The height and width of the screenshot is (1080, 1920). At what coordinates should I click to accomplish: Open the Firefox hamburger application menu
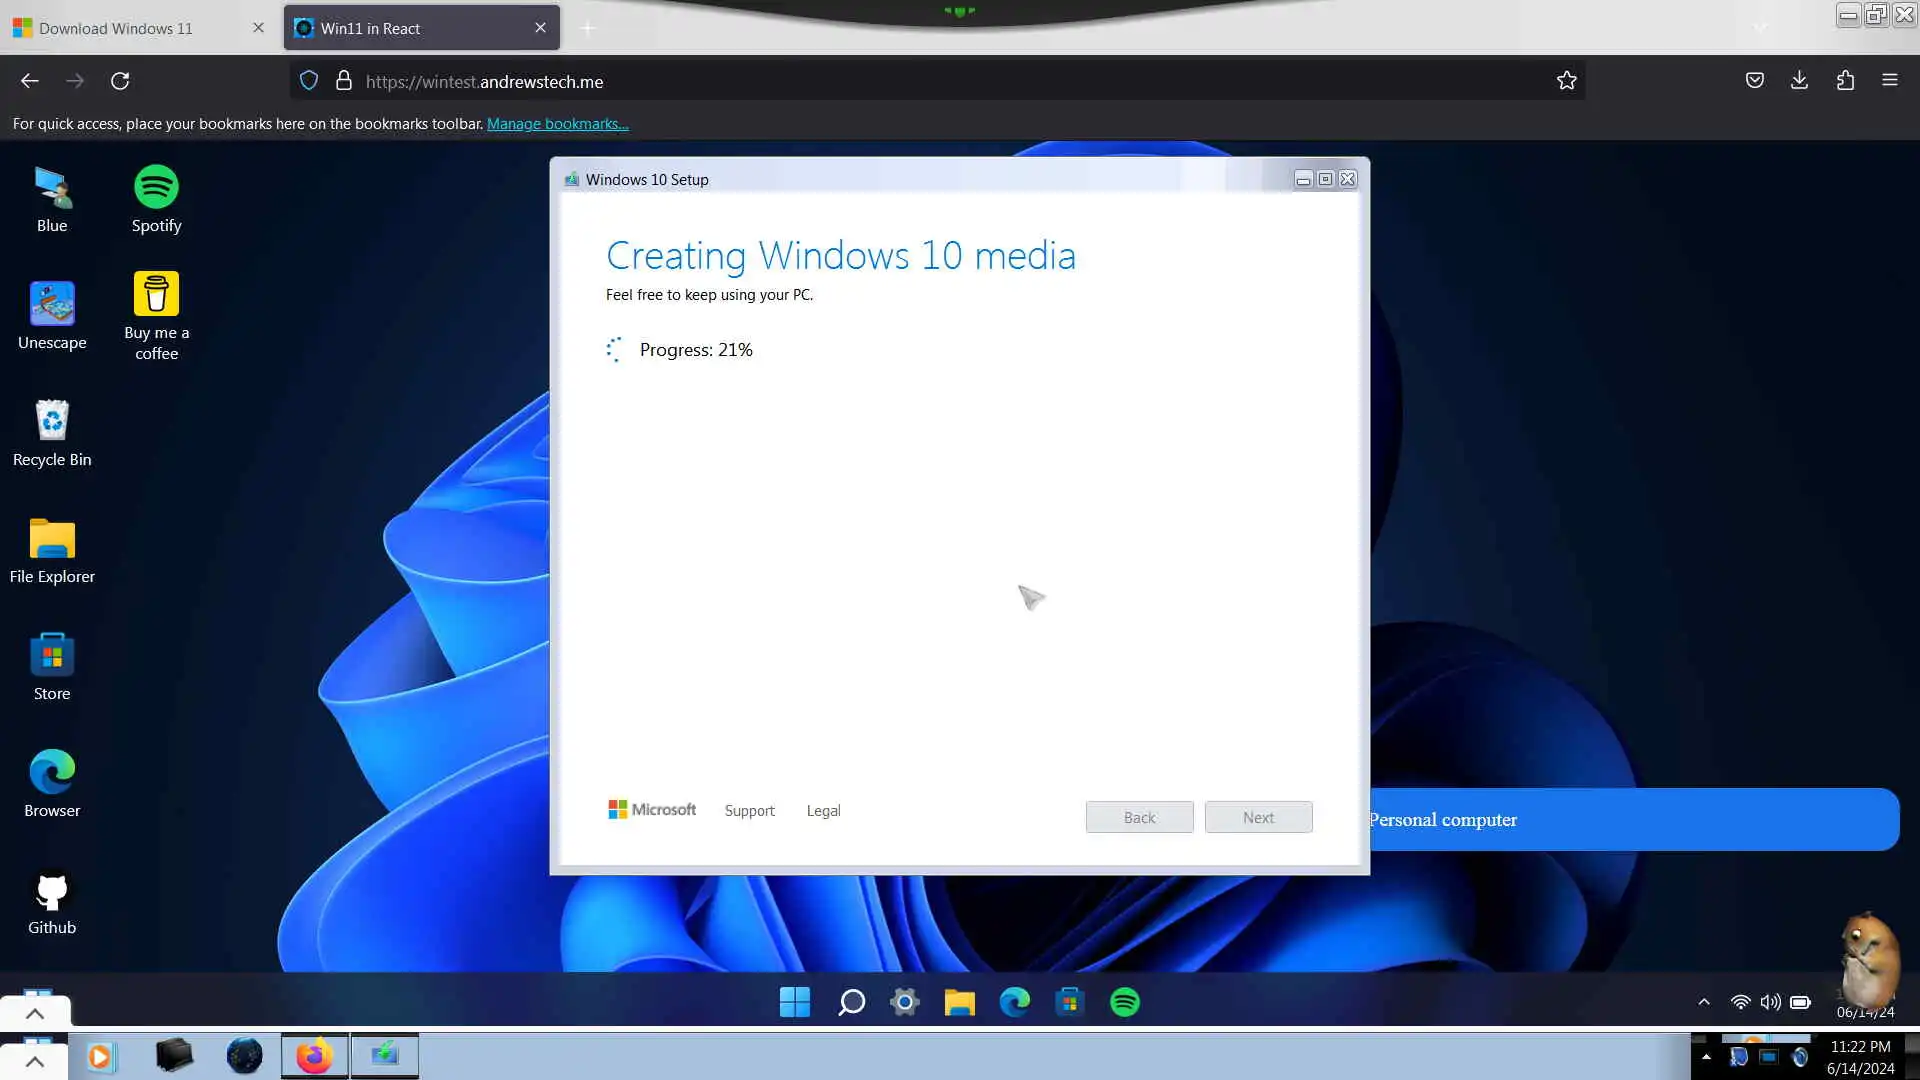pyautogui.click(x=1889, y=81)
